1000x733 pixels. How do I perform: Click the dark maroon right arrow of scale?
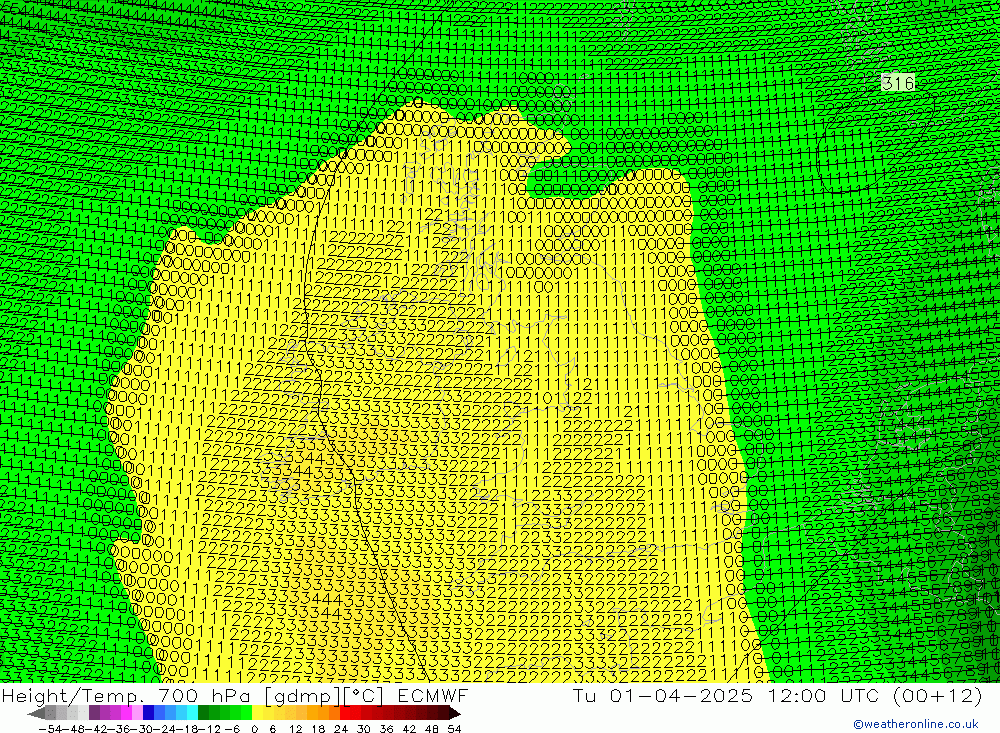455,713
